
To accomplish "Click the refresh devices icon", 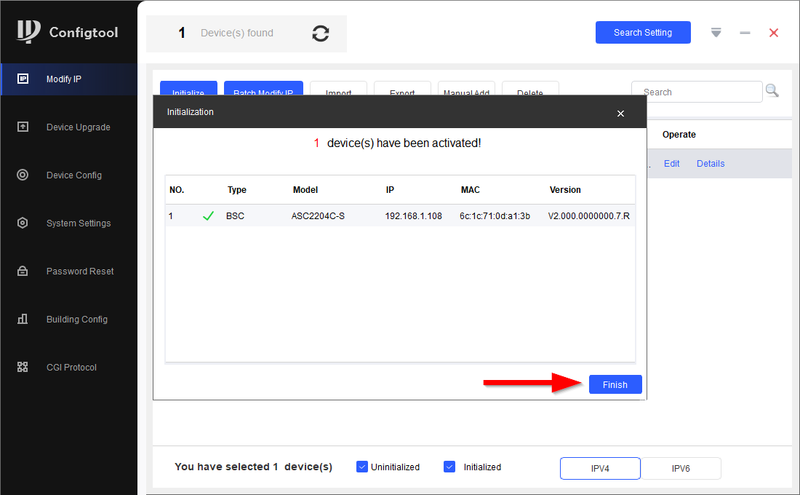I will pos(320,34).
